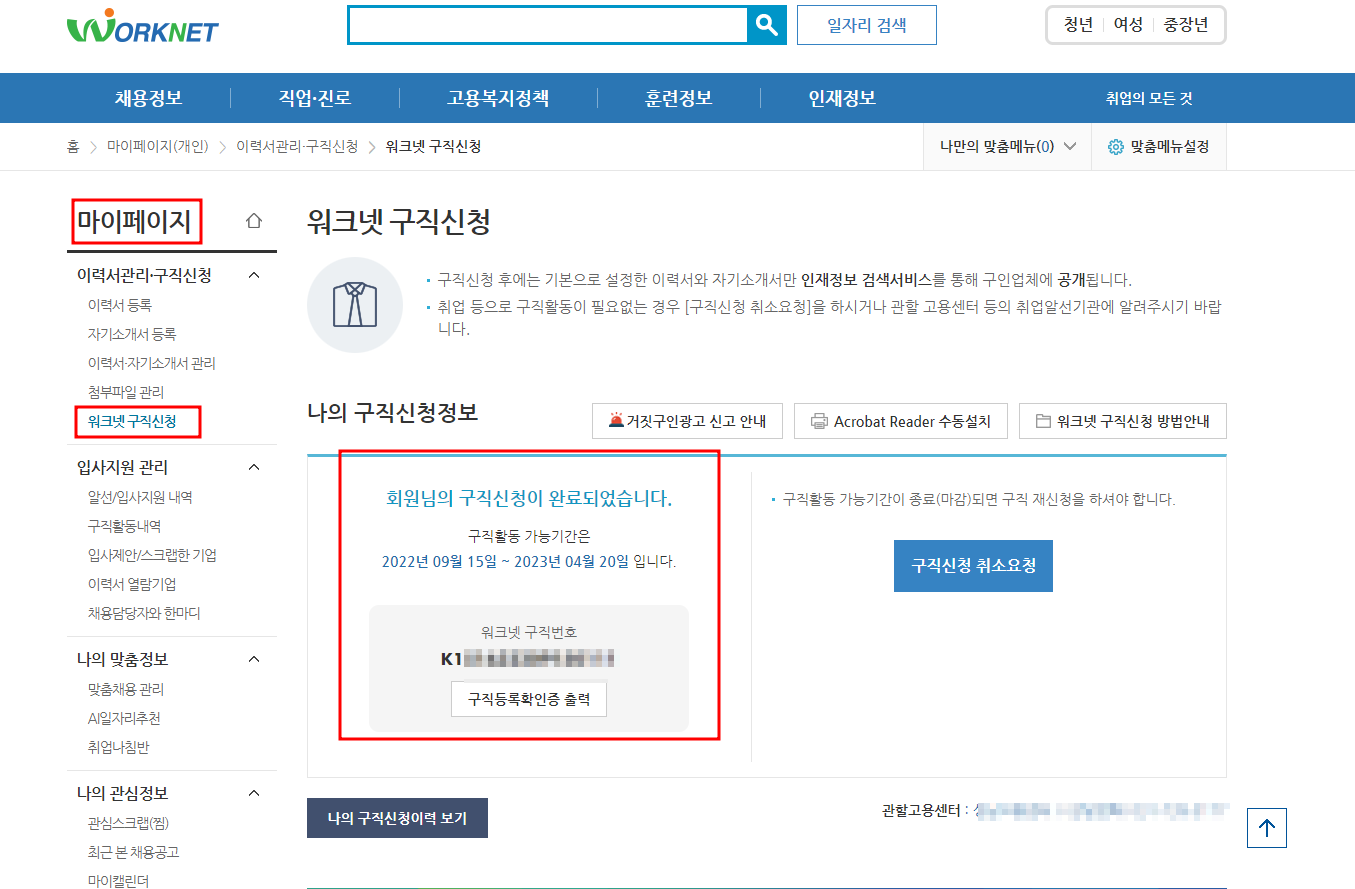The image size is (1355, 889).
Task: Open 채용담당자와 한마디 in sidebar
Action: click(x=144, y=613)
